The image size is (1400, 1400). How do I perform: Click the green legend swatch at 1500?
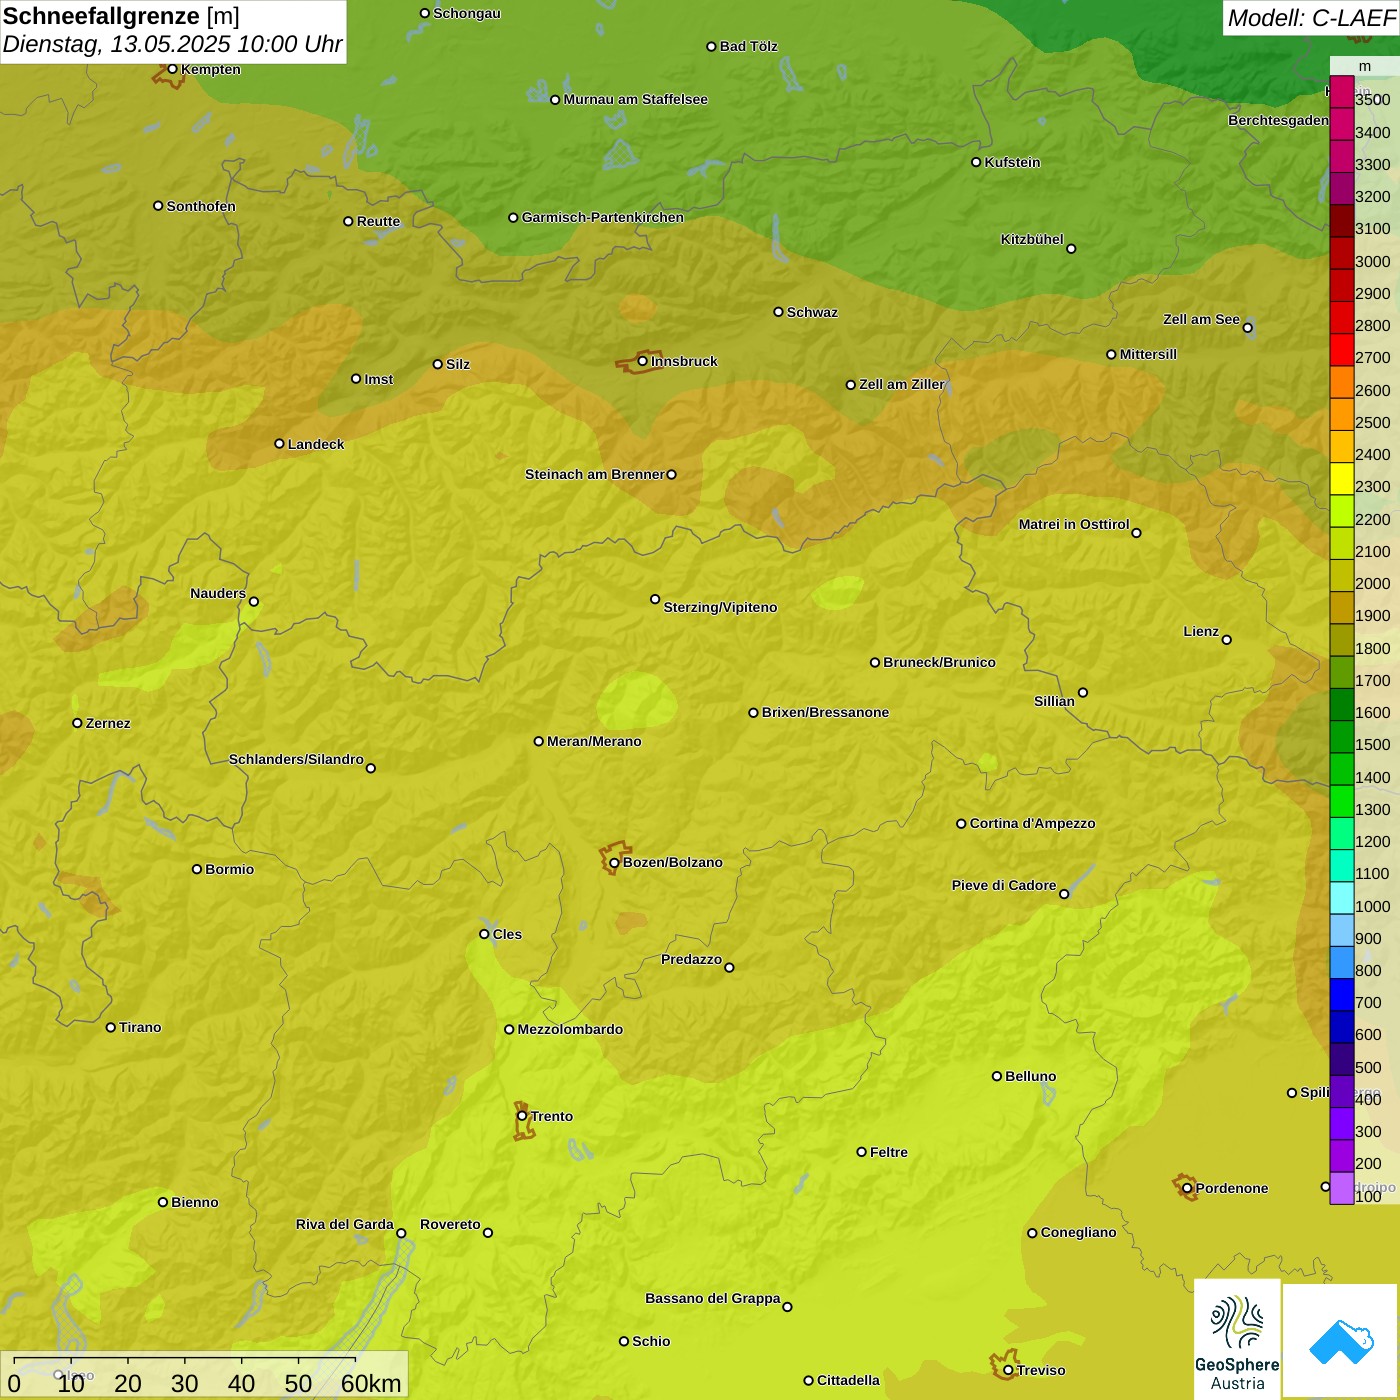point(1341,737)
